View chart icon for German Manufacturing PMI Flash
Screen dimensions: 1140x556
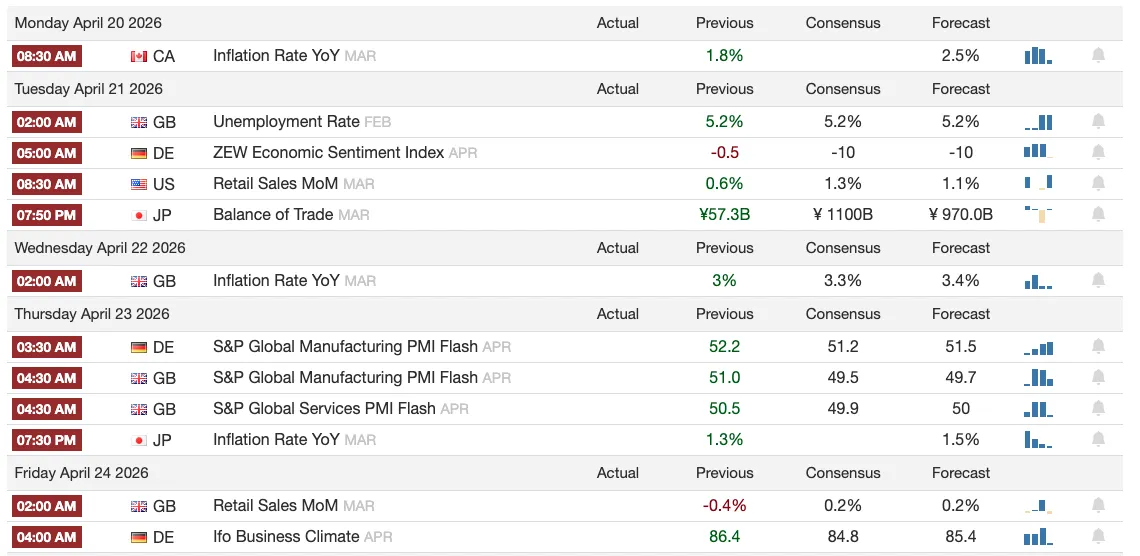click(1038, 347)
